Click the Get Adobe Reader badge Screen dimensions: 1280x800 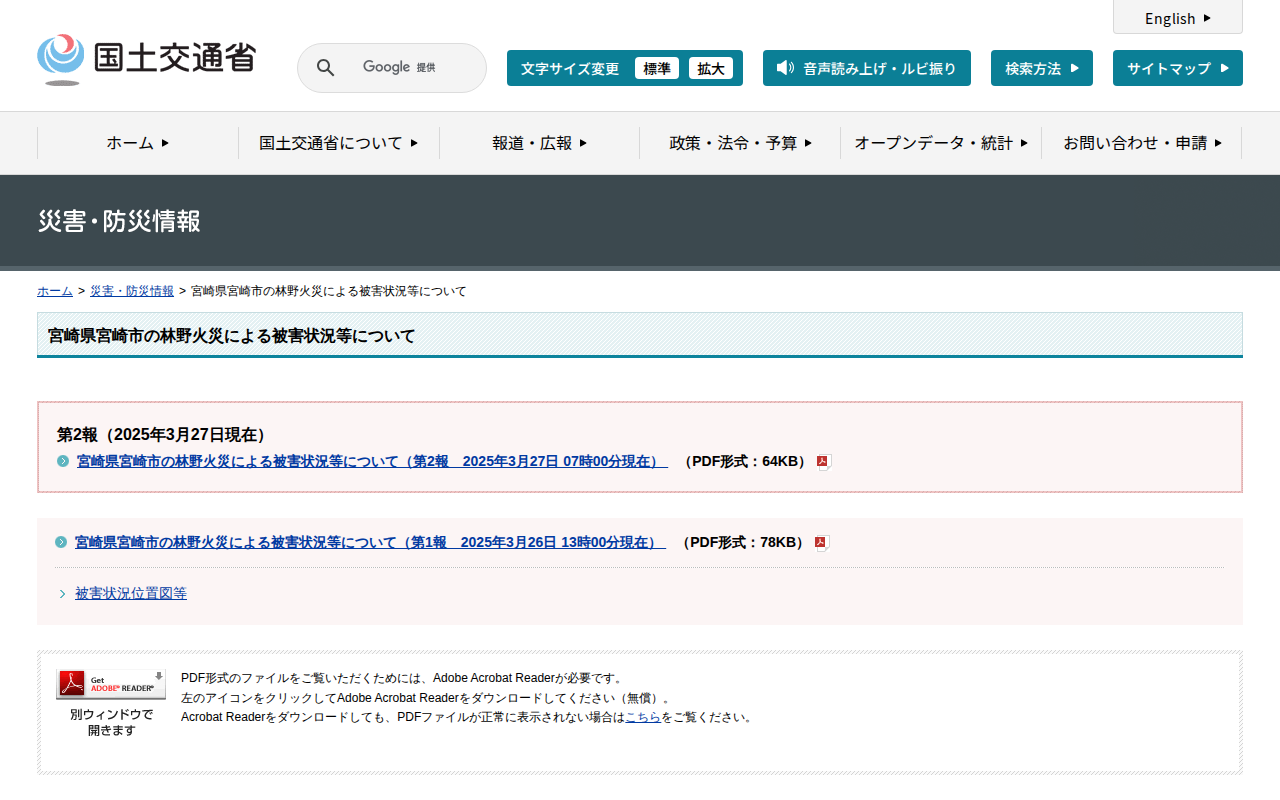click(111, 684)
